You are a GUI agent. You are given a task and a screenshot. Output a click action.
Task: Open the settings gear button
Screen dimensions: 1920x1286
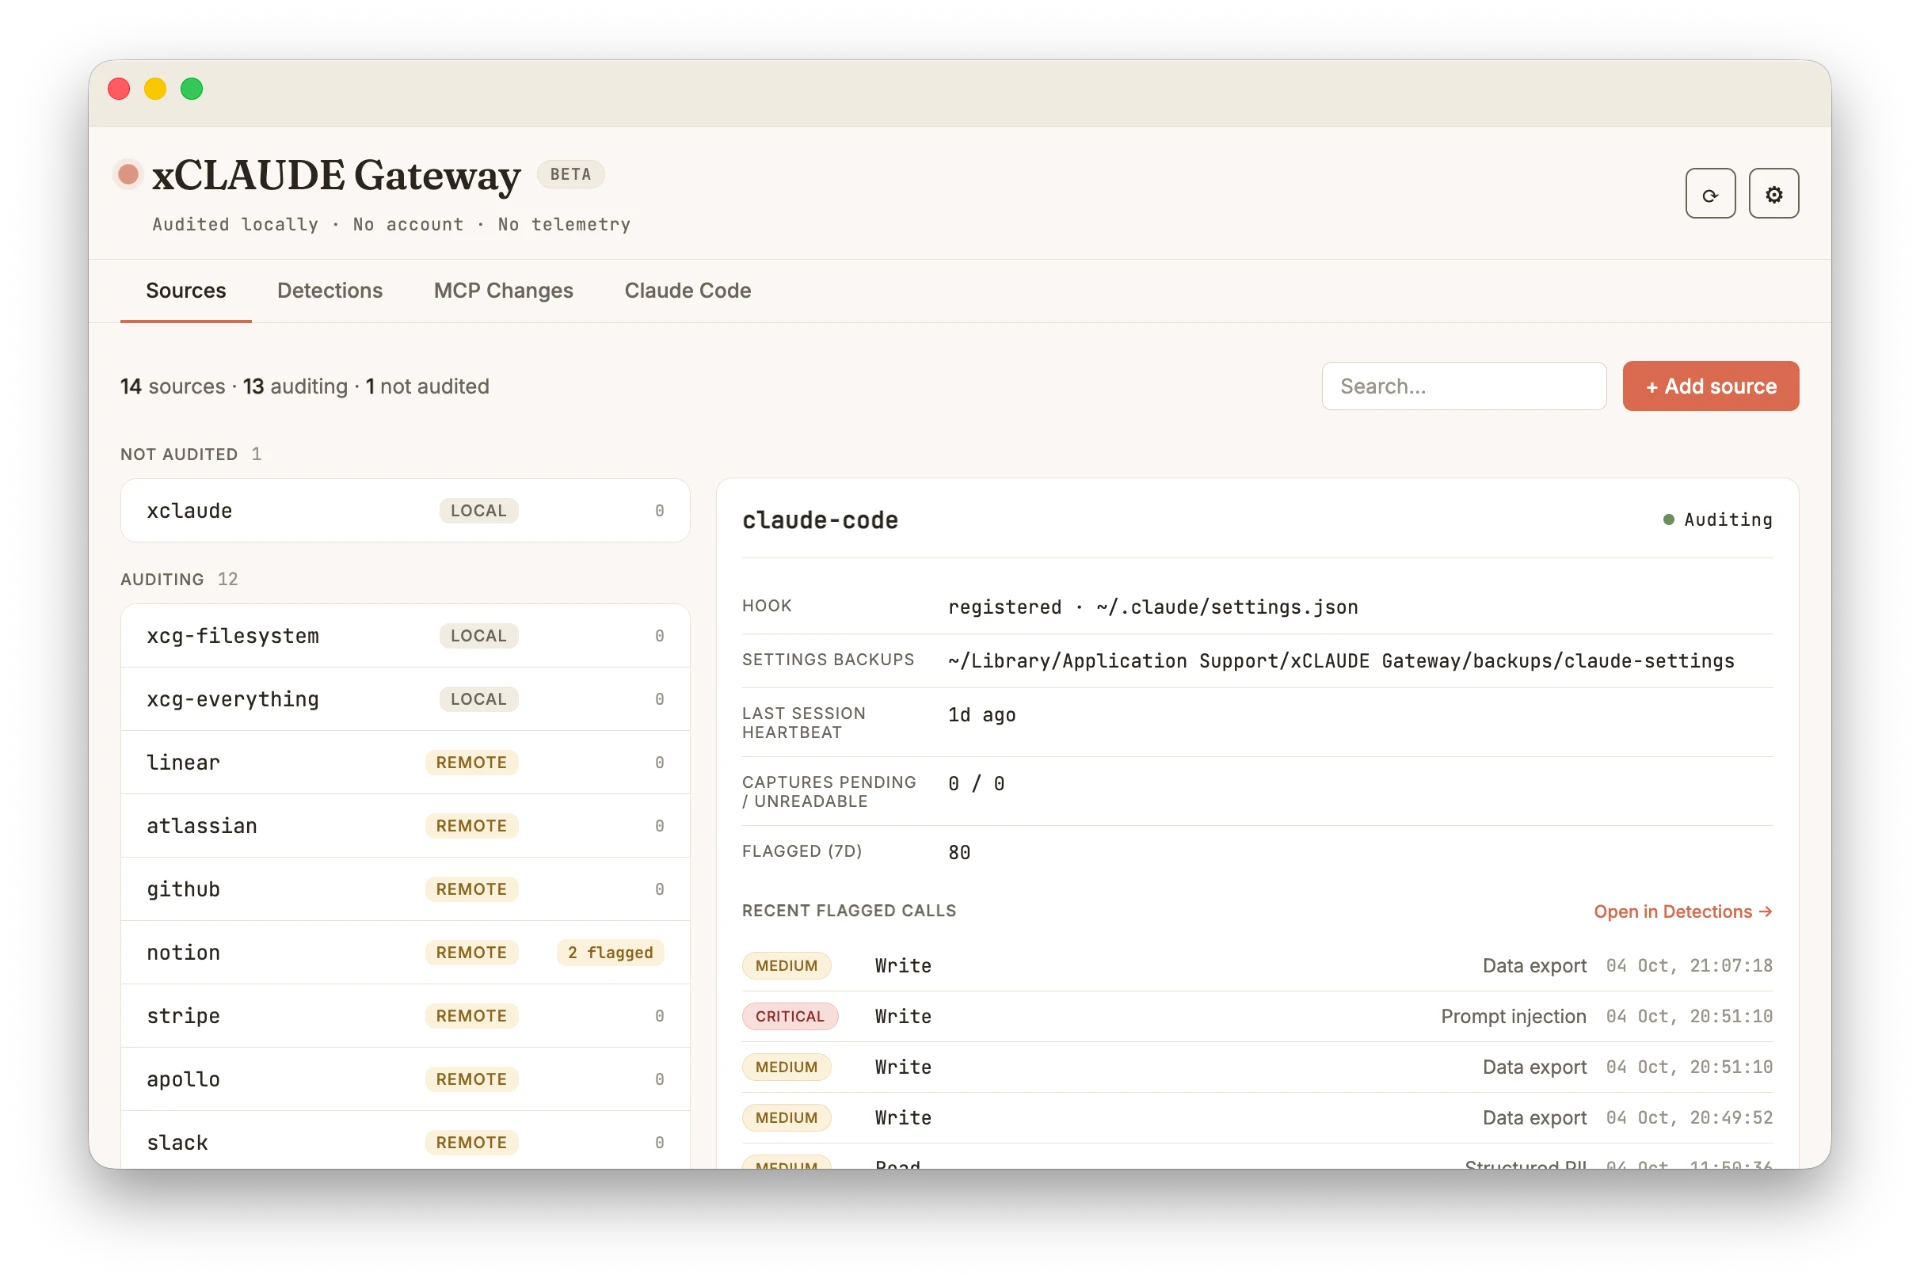tap(1773, 194)
